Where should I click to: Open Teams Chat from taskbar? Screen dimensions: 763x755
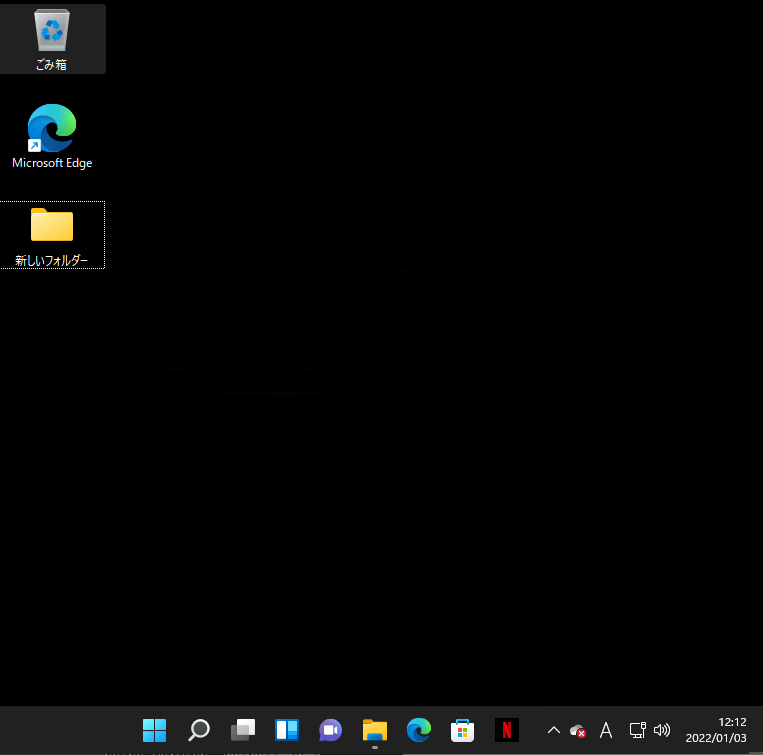pos(330,730)
